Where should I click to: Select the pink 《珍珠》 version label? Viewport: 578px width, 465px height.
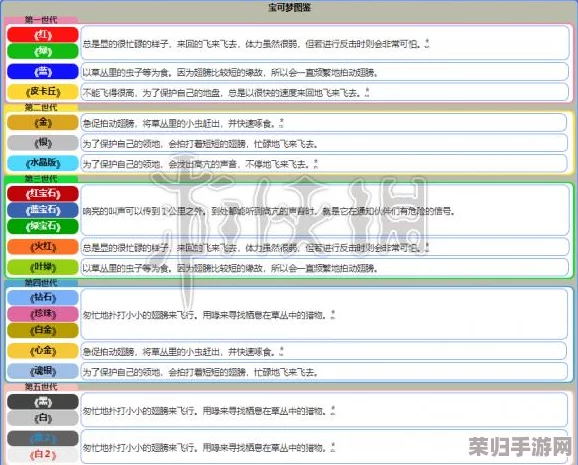[43, 314]
